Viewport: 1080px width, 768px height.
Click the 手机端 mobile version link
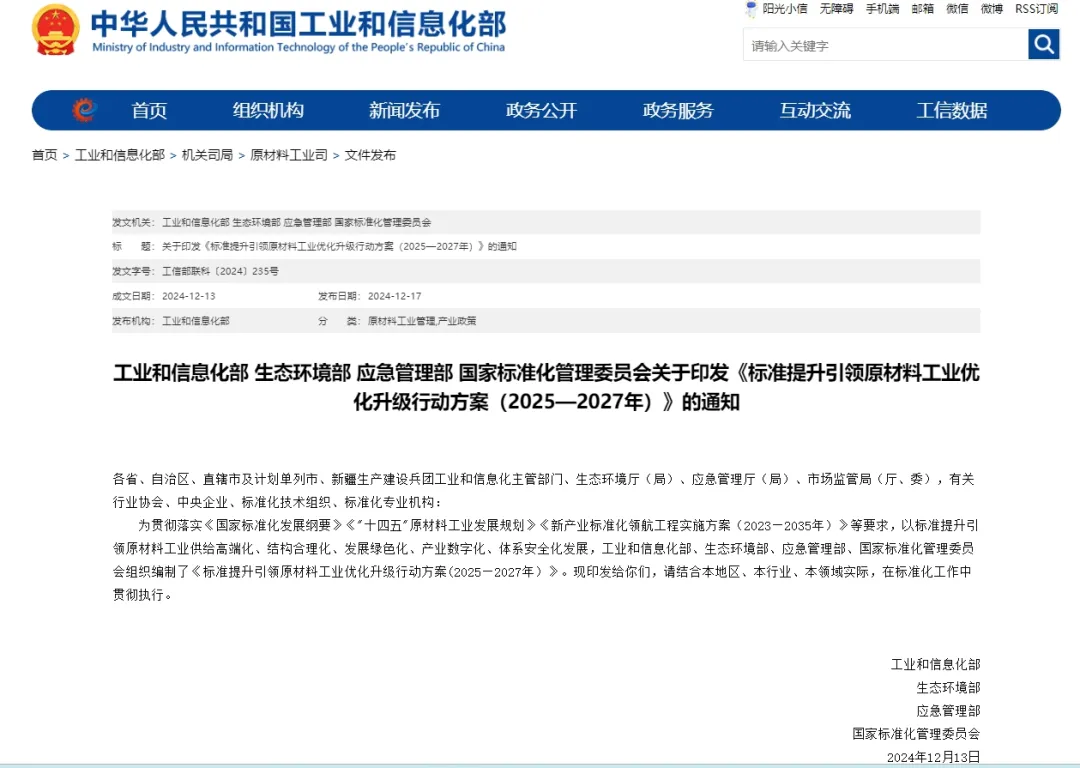click(882, 9)
